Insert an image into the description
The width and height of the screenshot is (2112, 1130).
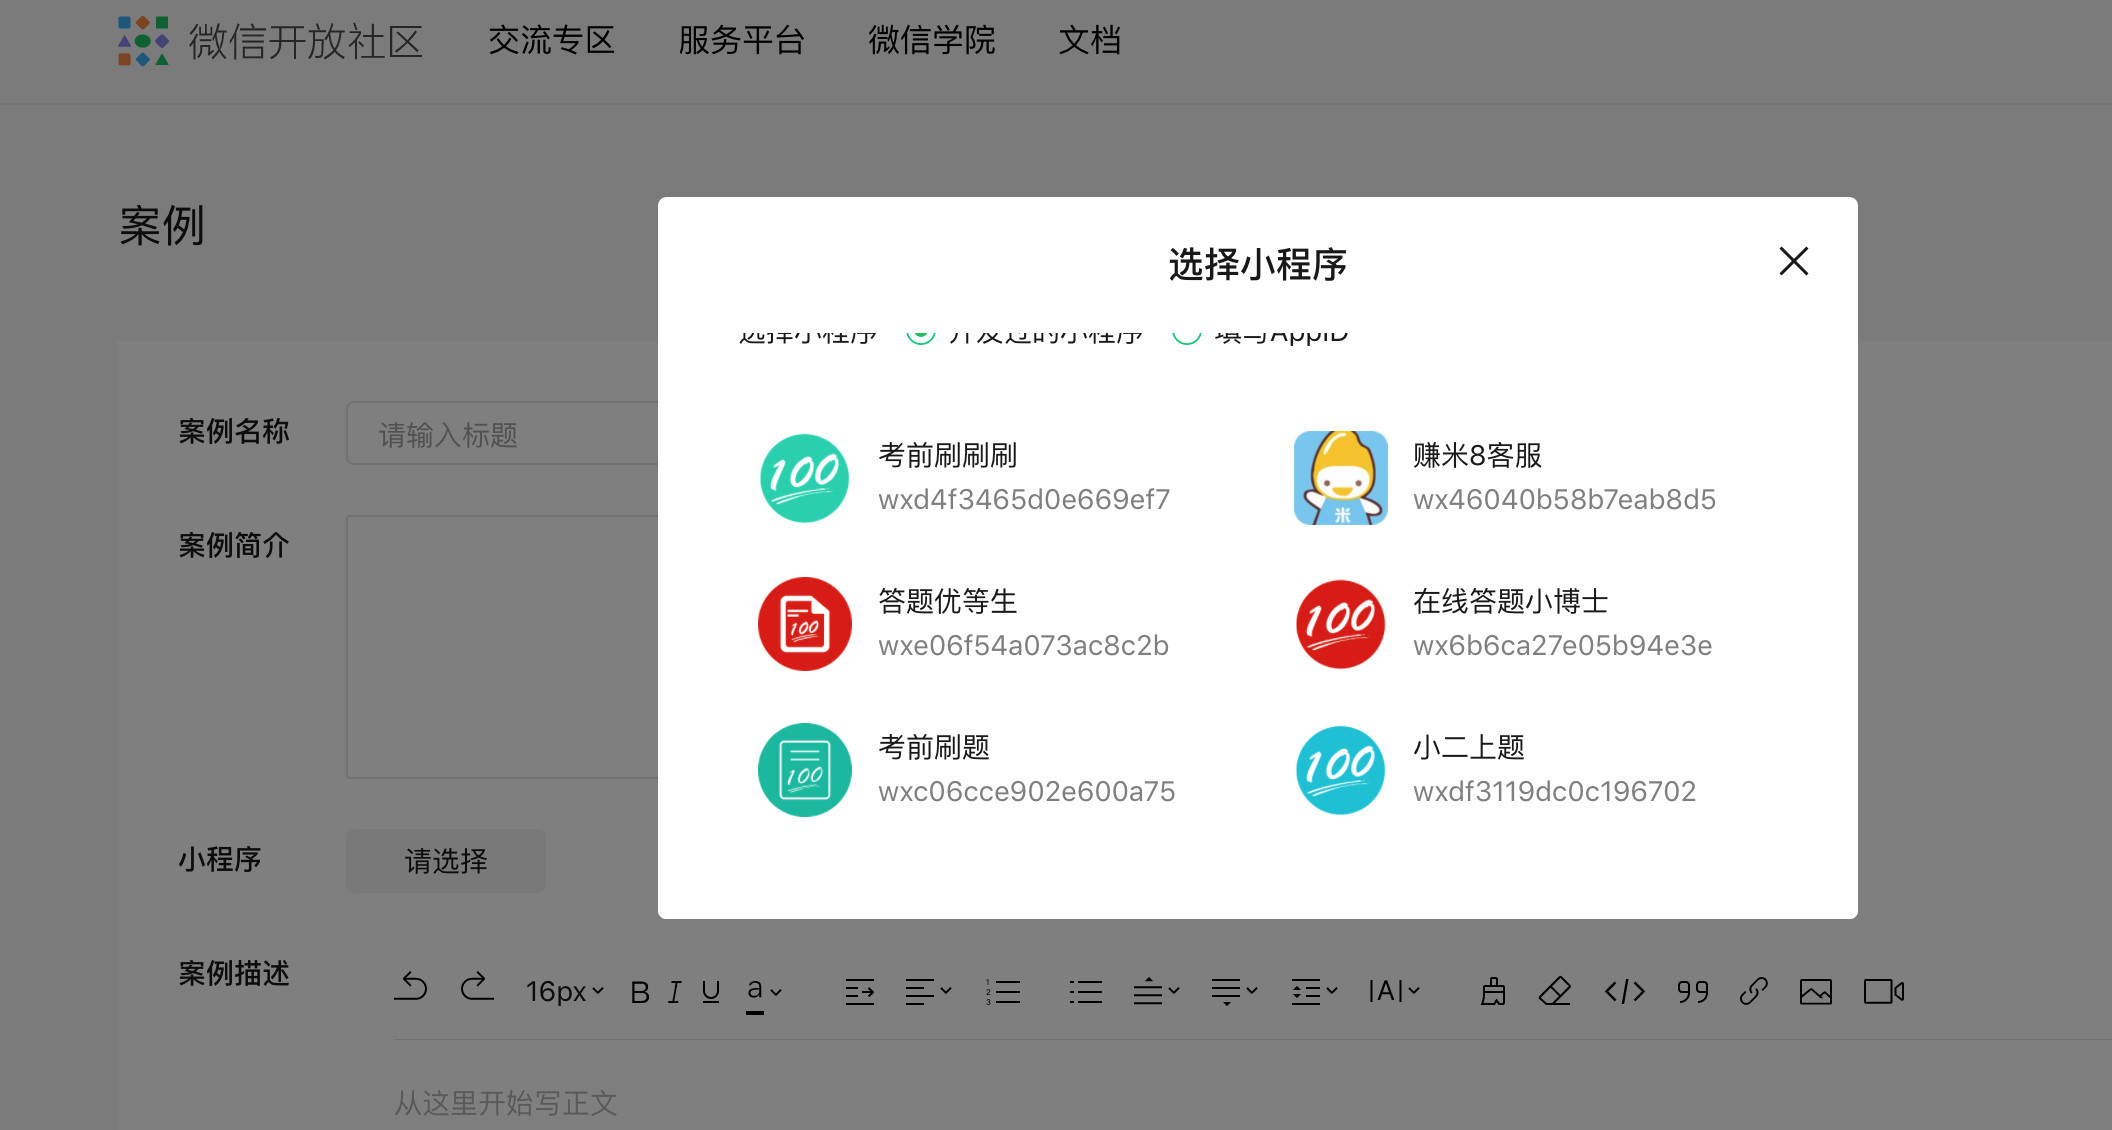[1815, 991]
